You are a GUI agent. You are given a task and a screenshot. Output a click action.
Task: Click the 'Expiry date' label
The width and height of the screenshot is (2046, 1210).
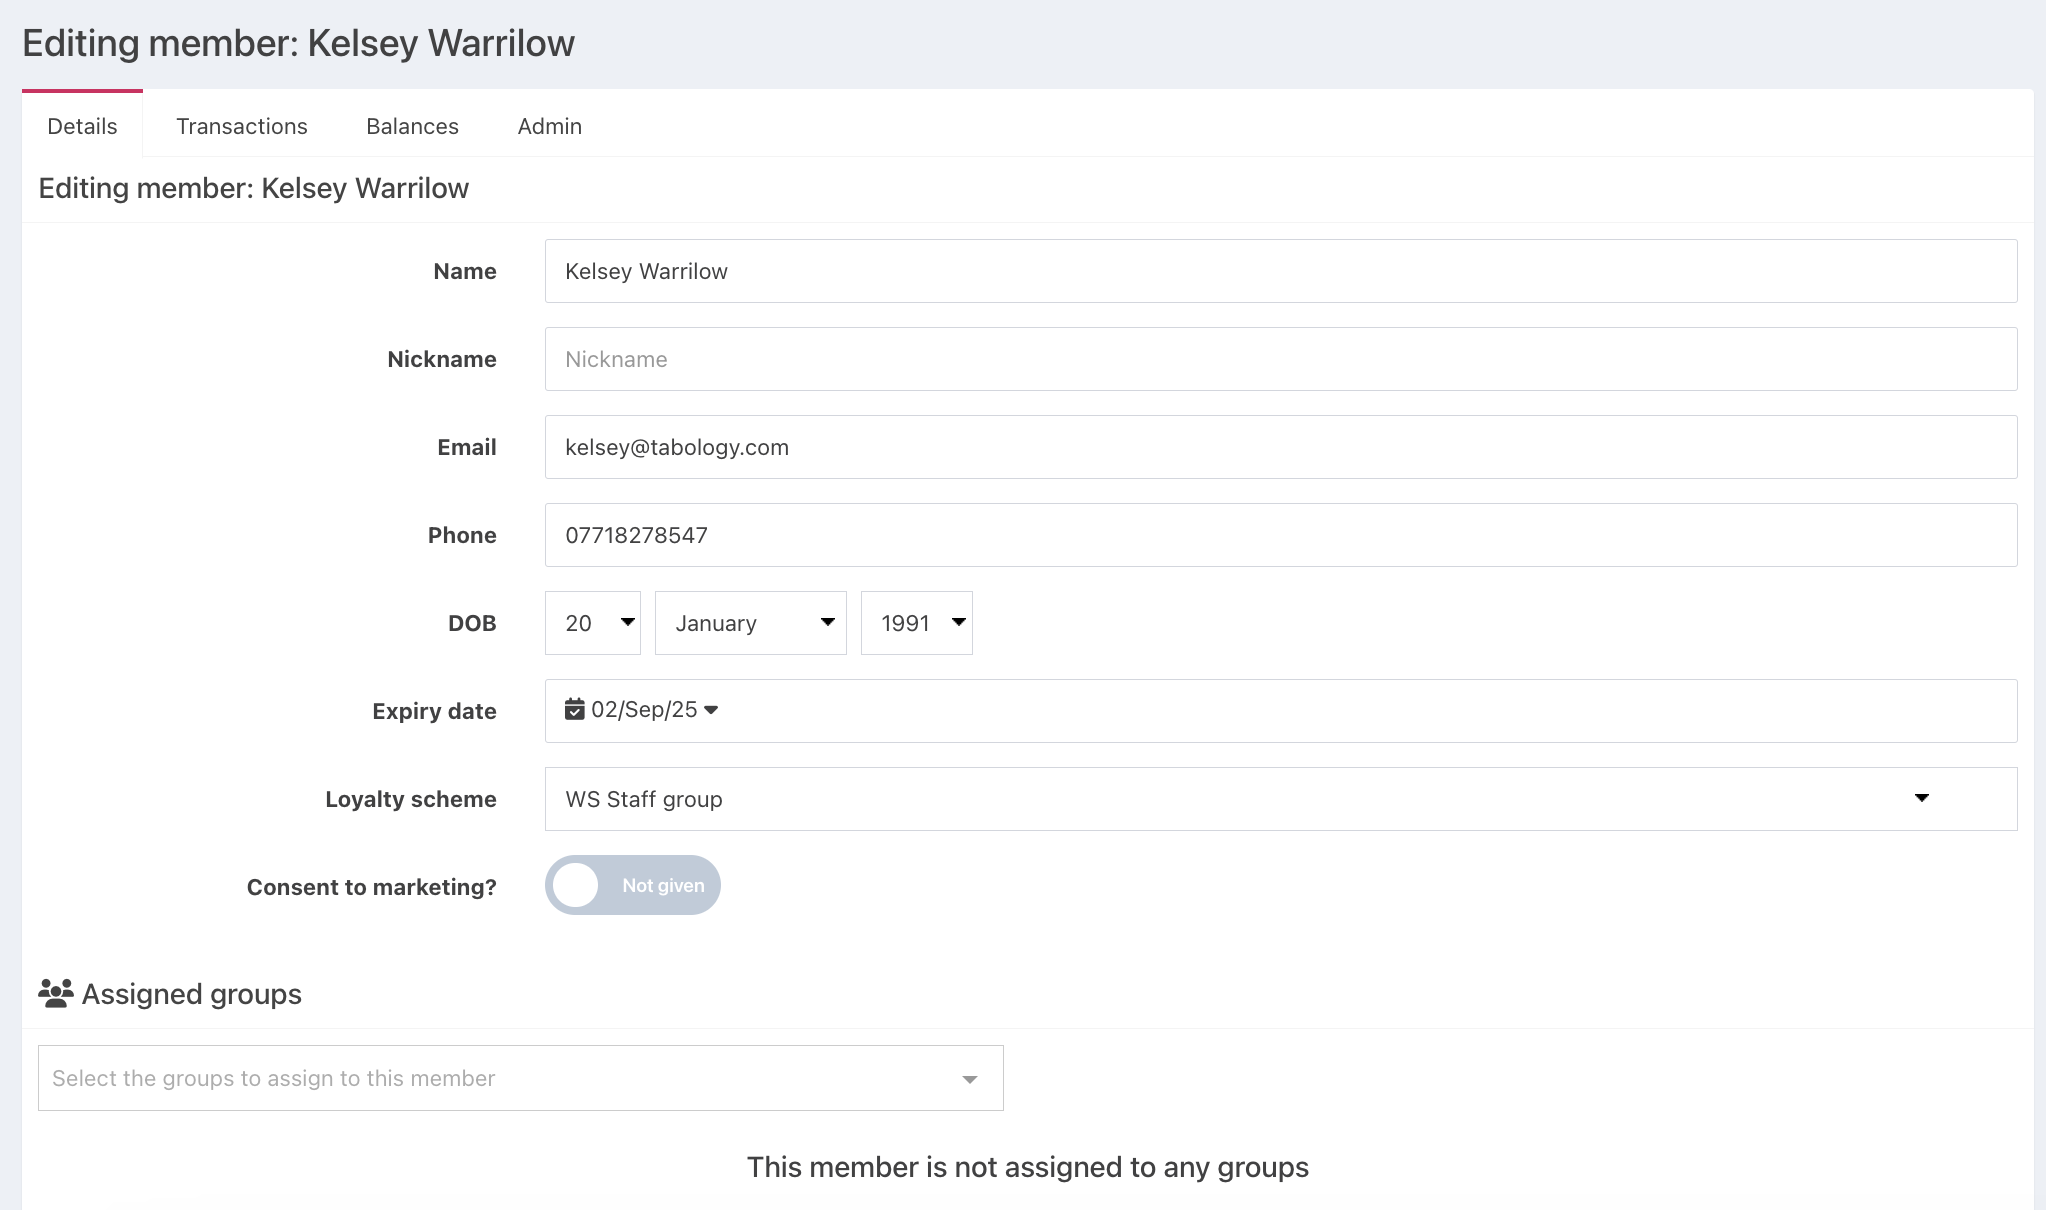pyautogui.click(x=435, y=711)
